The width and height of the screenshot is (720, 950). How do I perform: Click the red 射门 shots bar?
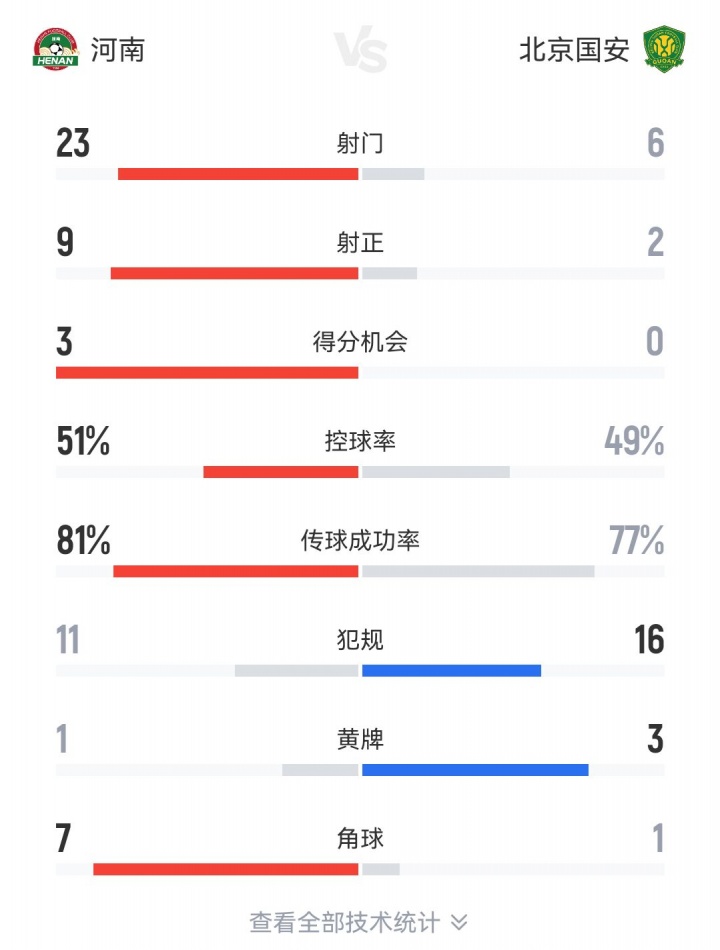[x=238, y=174]
